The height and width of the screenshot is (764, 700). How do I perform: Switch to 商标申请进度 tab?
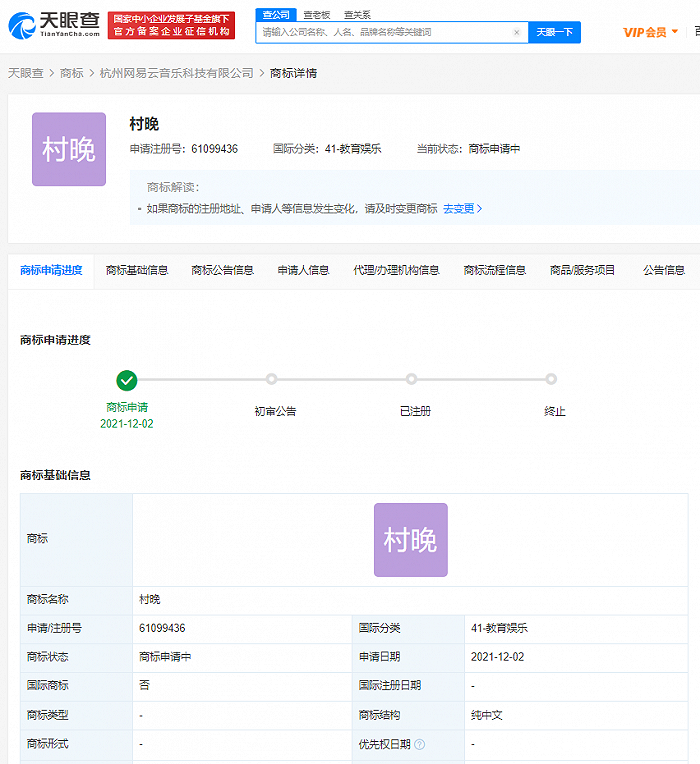pyautogui.click(x=51, y=270)
